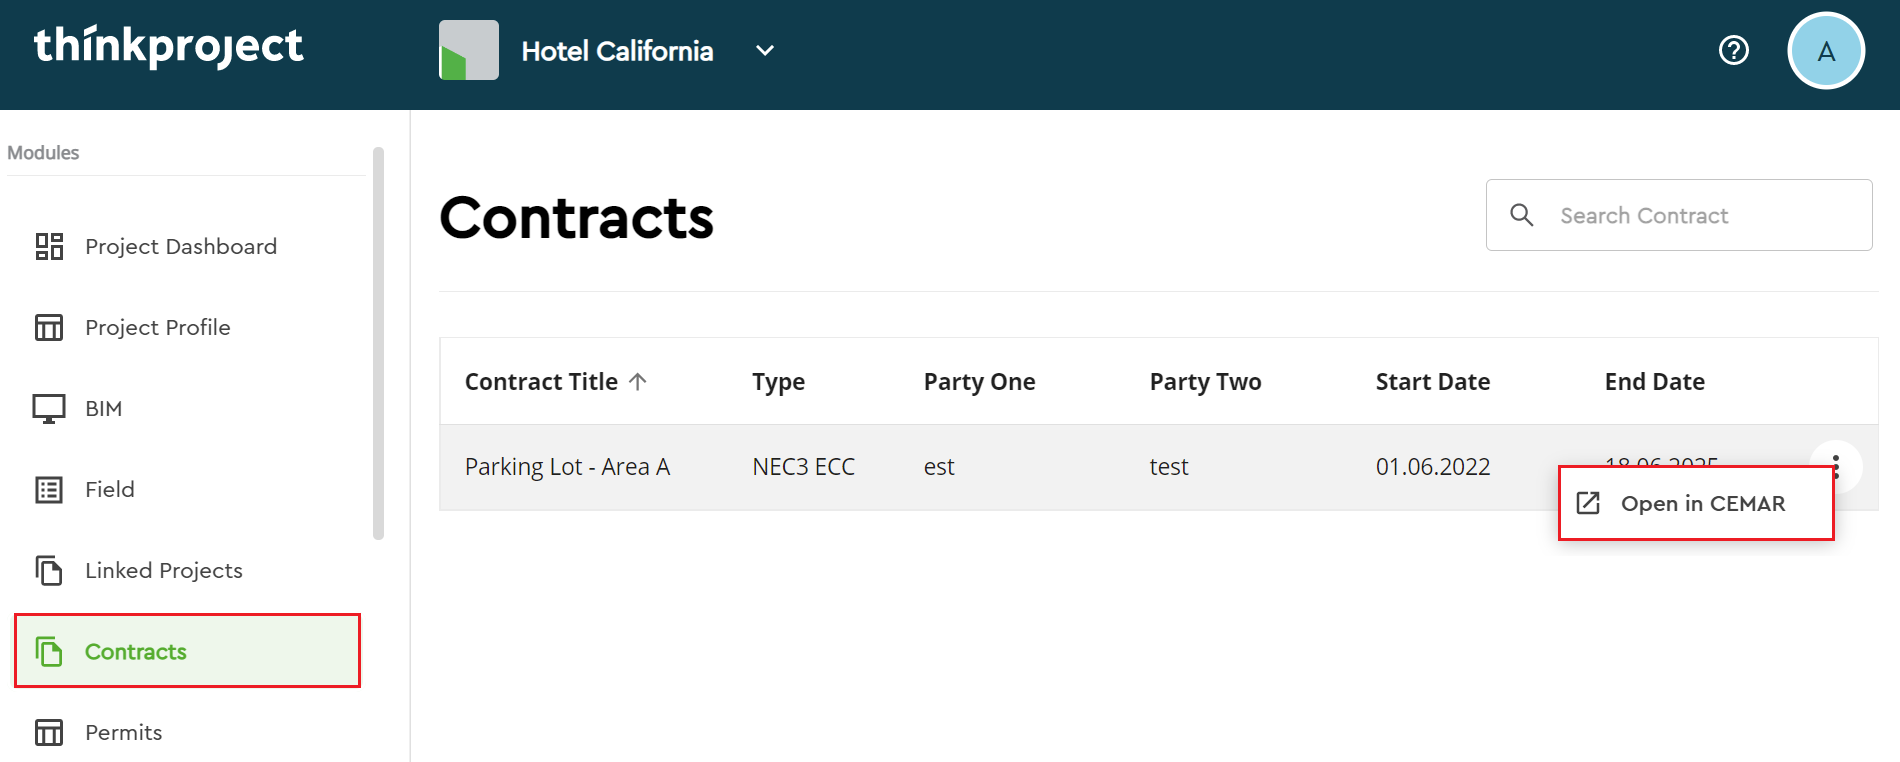The image size is (1900, 762).
Task: Click the Start Date column header
Action: click(x=1432, y=382)
